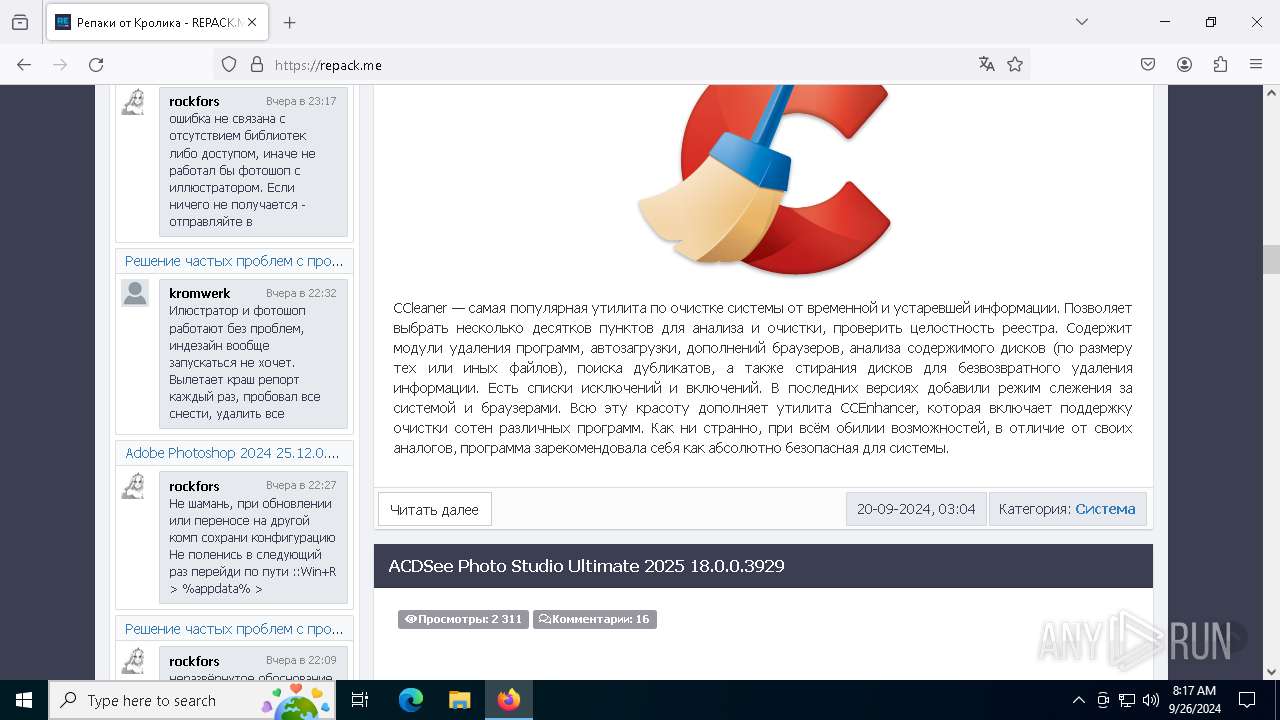View site security padlock info
This screenshot has height=720, width=1280.
point(257,64)
